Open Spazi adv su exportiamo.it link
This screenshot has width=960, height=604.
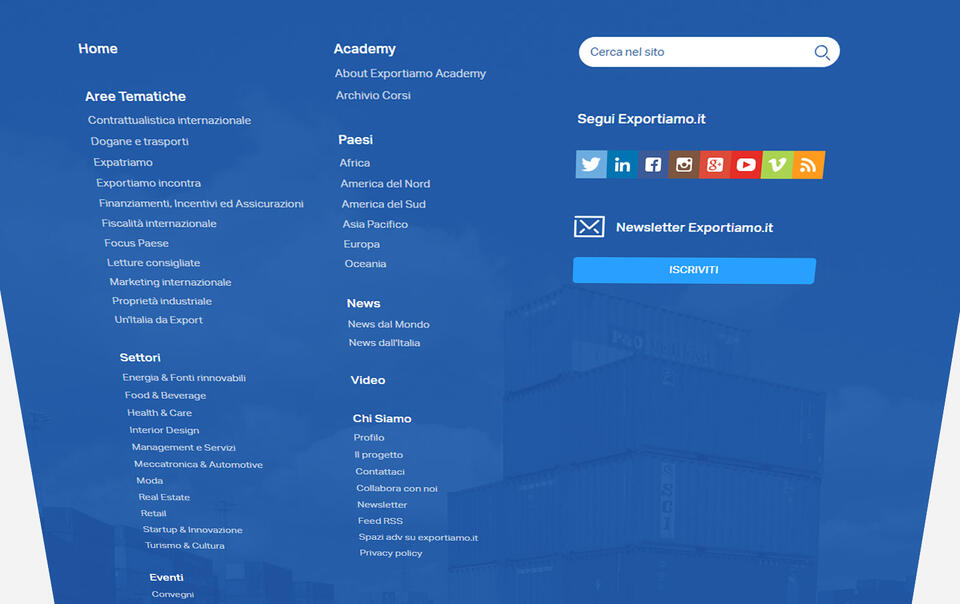click(x=419, y=537)
